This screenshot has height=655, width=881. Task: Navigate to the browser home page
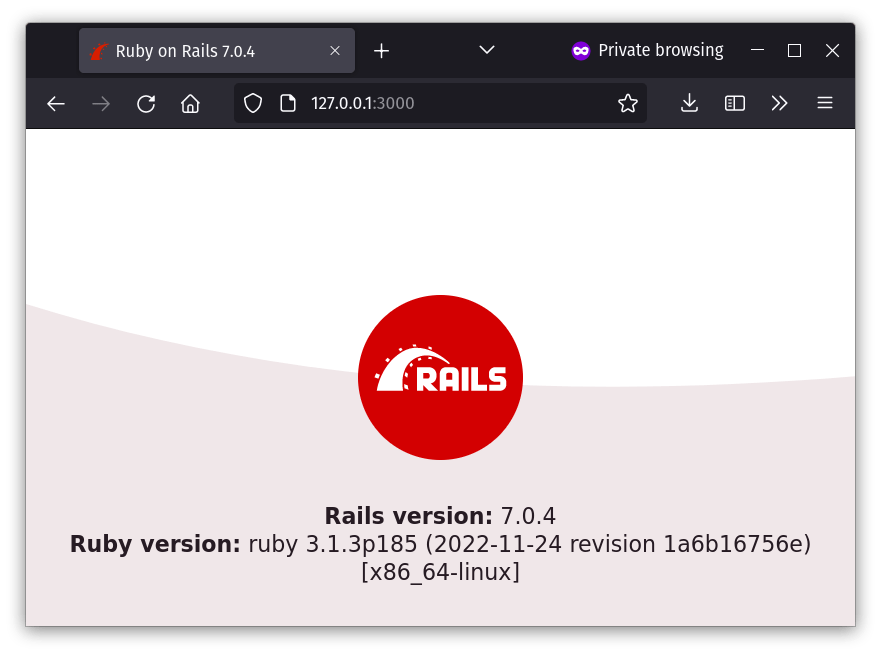click(x=190, y=102)
